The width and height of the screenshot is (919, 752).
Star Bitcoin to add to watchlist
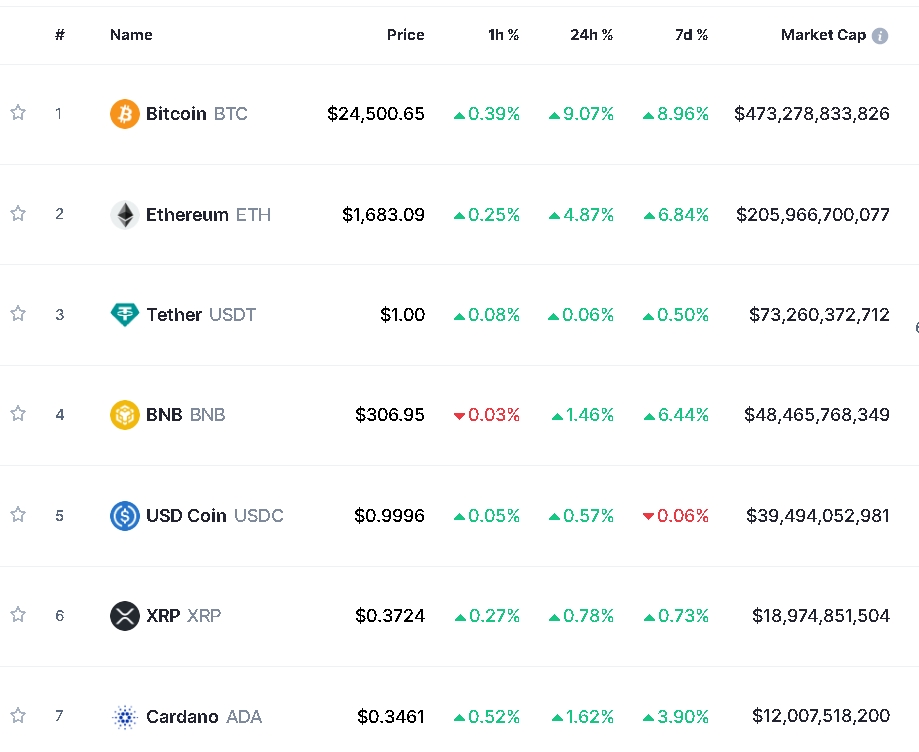pos(18,113)
